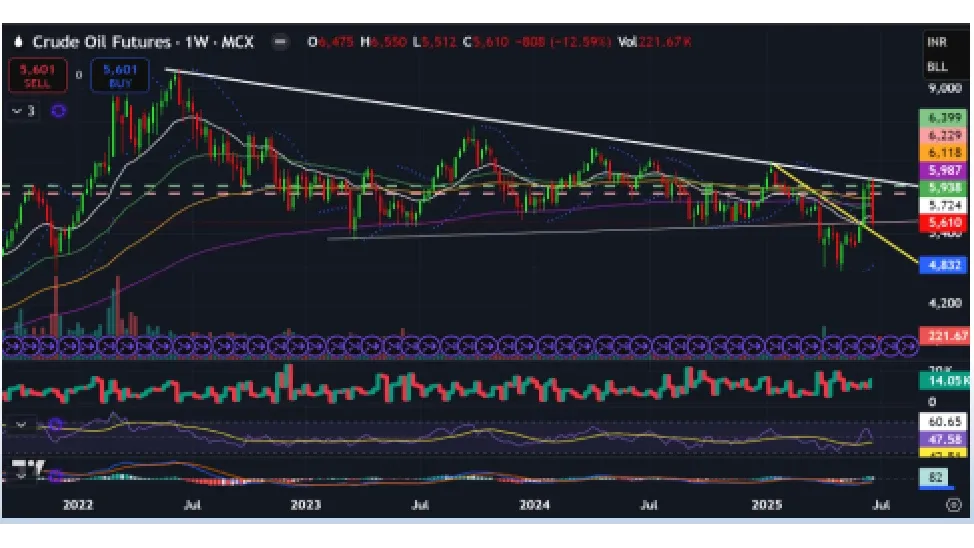Click the low price L 5,512 readout

tap(435, 42)
